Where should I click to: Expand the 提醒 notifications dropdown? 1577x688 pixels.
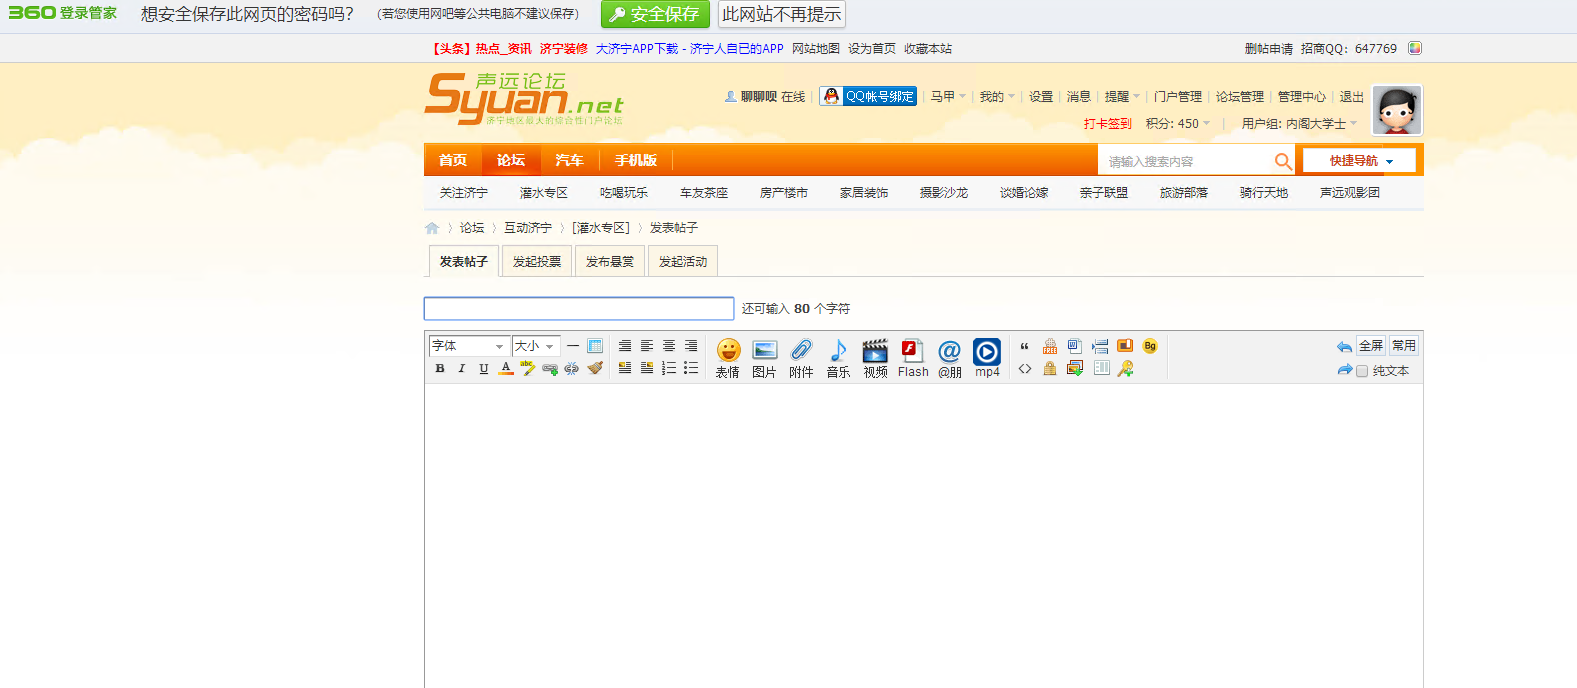pos(1122,97)
